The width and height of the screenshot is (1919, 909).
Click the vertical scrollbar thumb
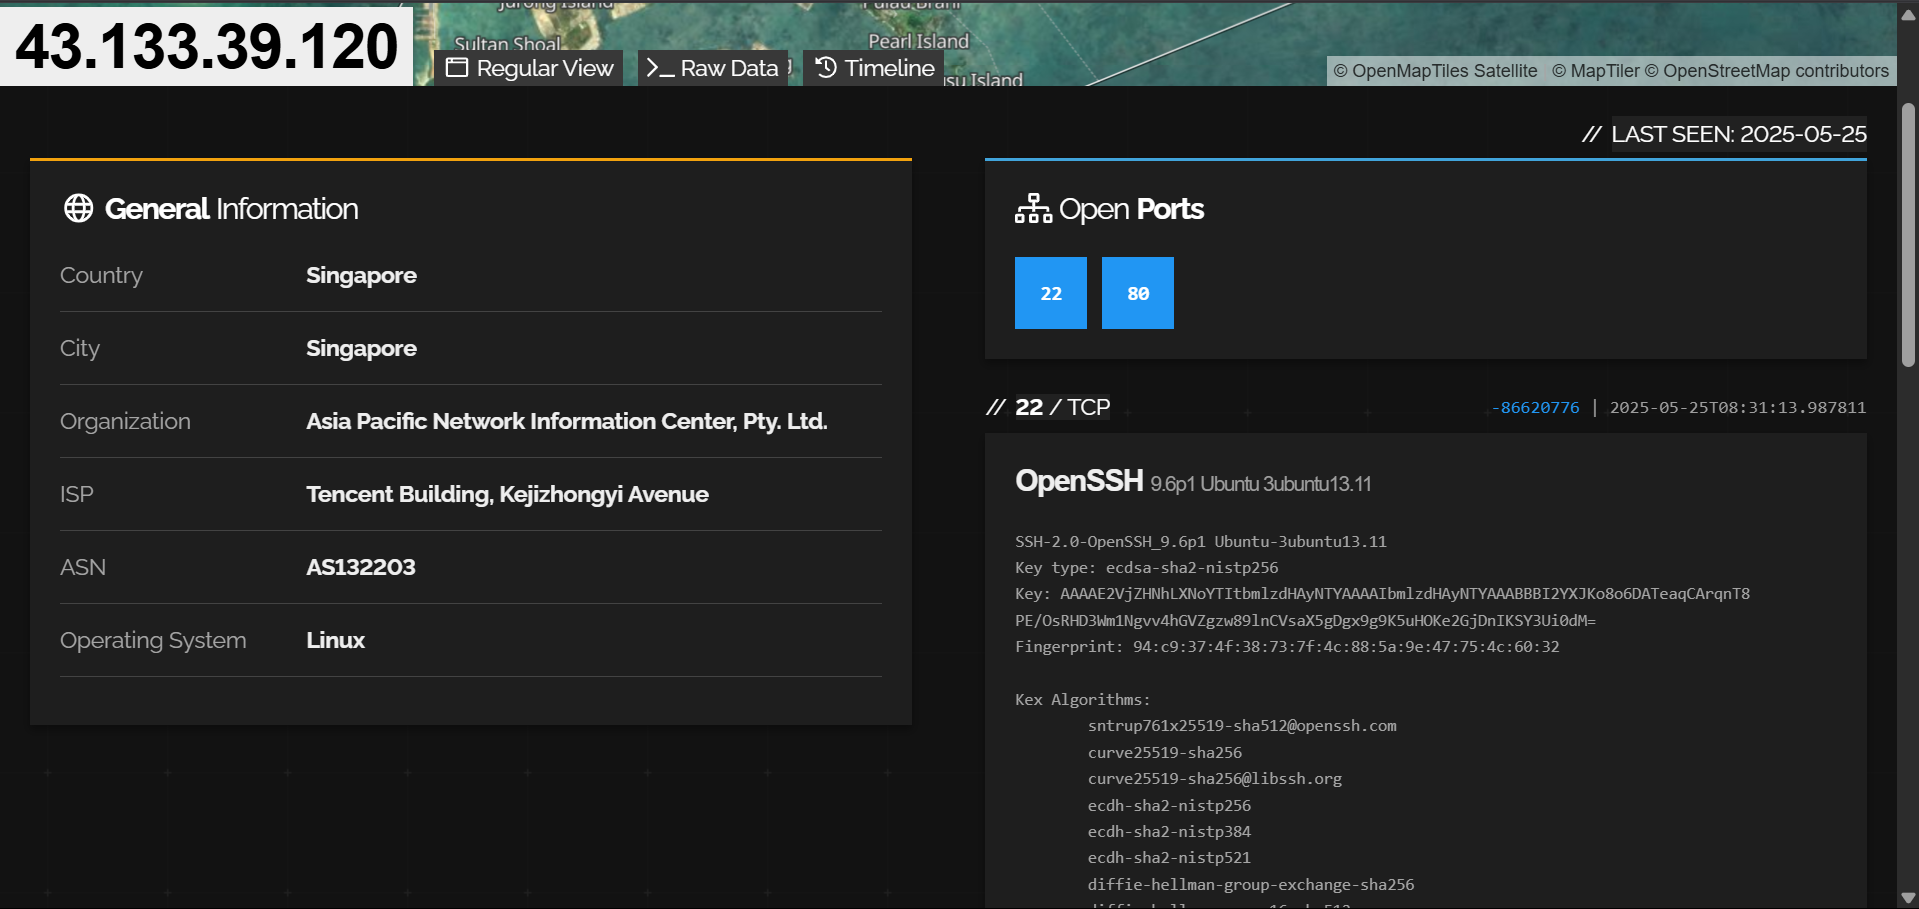click(x=1908, y=235)
